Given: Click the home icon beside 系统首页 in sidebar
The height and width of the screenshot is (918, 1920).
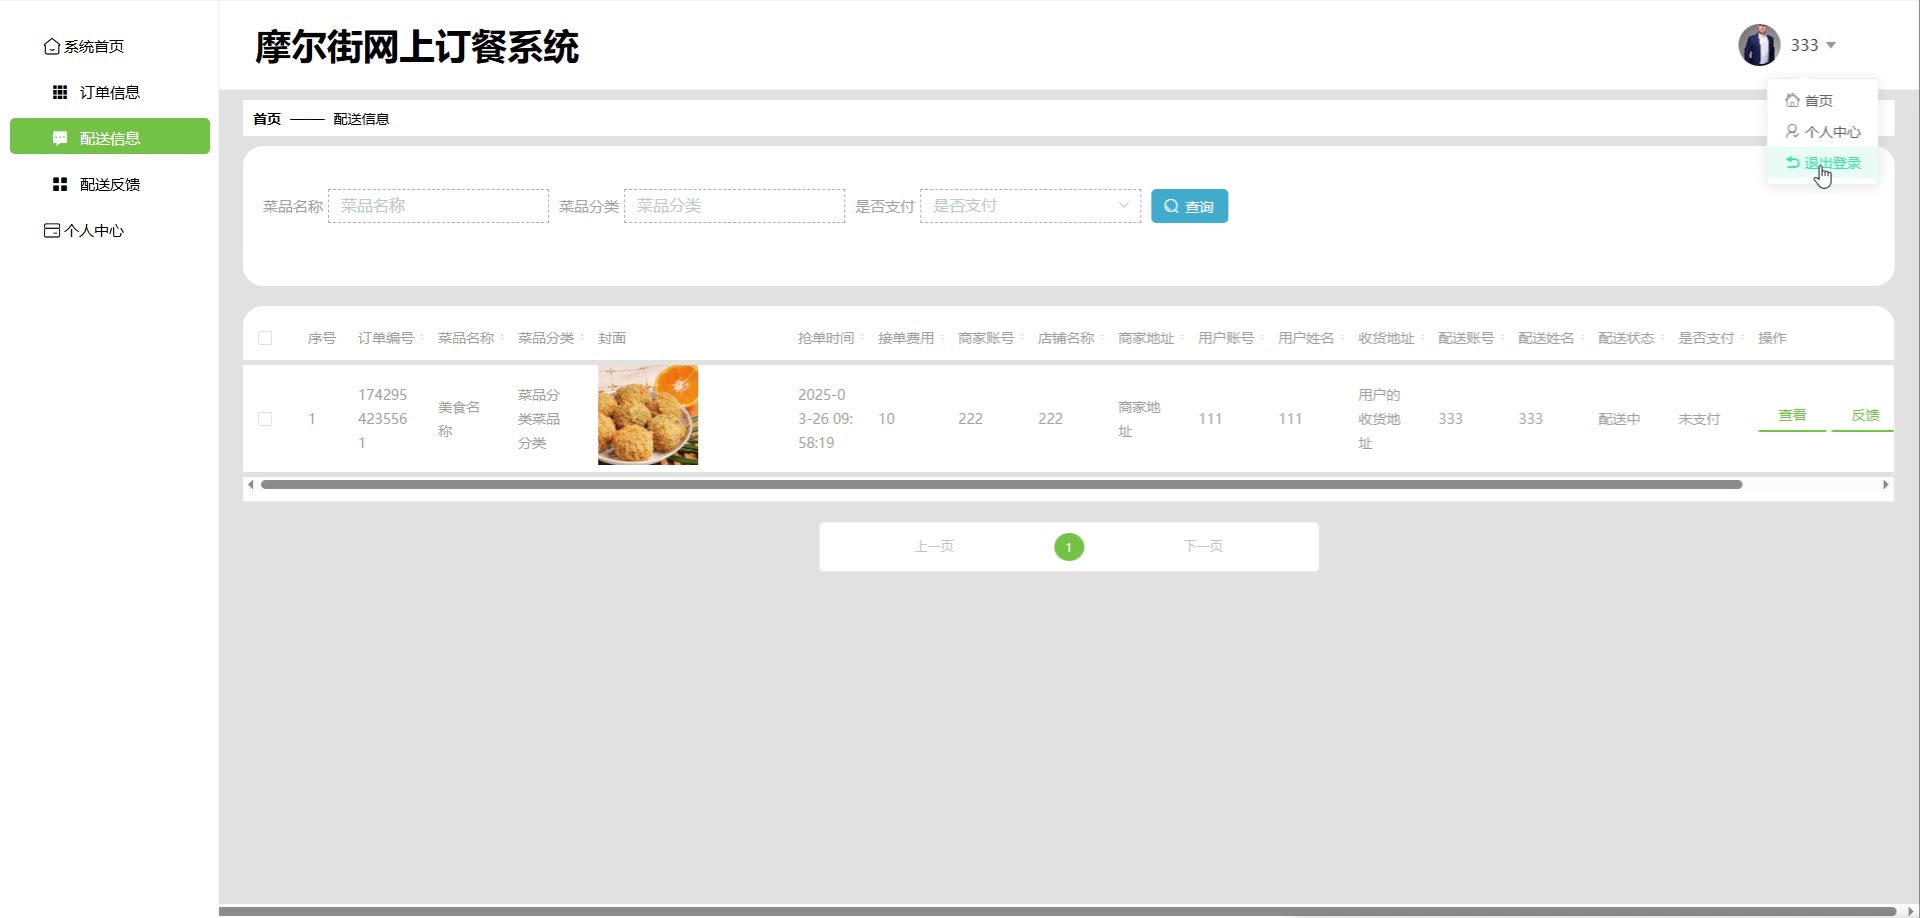Looking at the screenshot, I should tap(52, 47).
